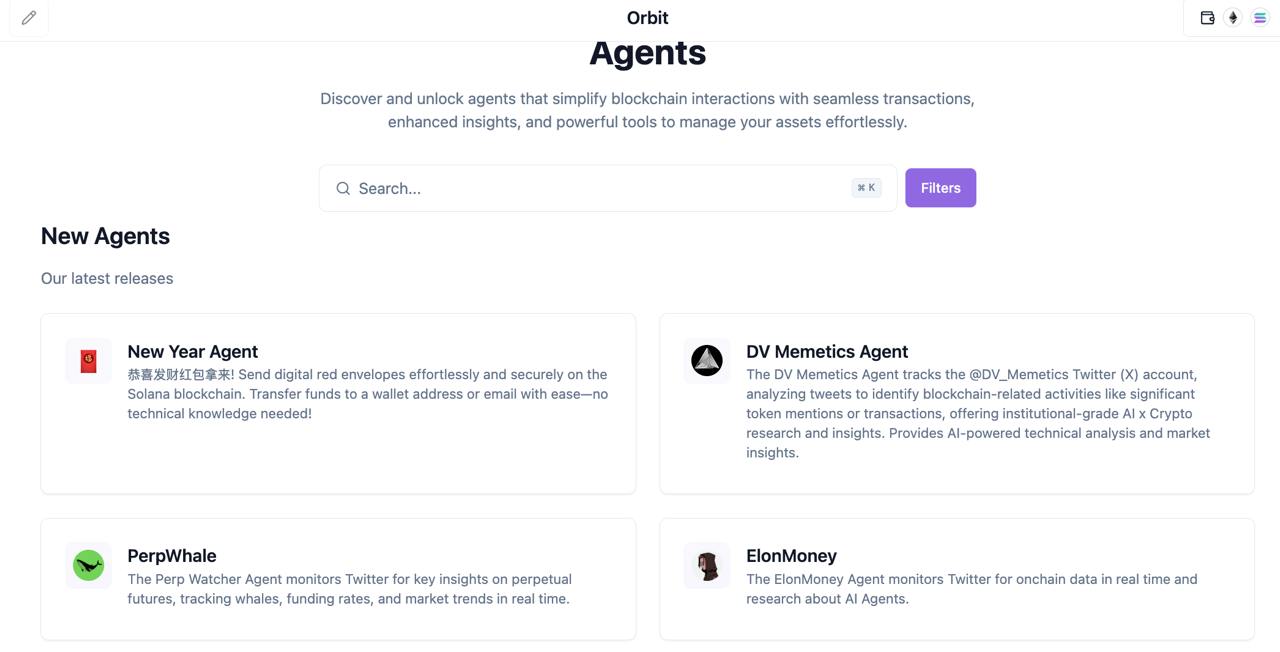Select the Ethereum network icon
The image size is (1280, 652).
click(1233, 18)
